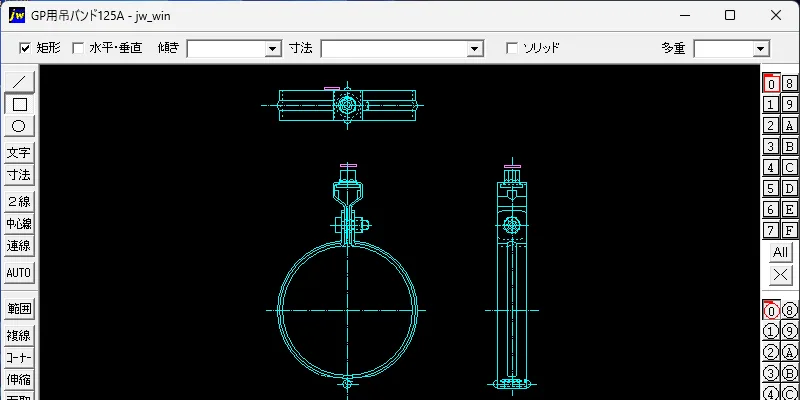This screenshot has height=400, width=800.
Task: Select the circle drawing tool
Action: click(x=19, y=126)
